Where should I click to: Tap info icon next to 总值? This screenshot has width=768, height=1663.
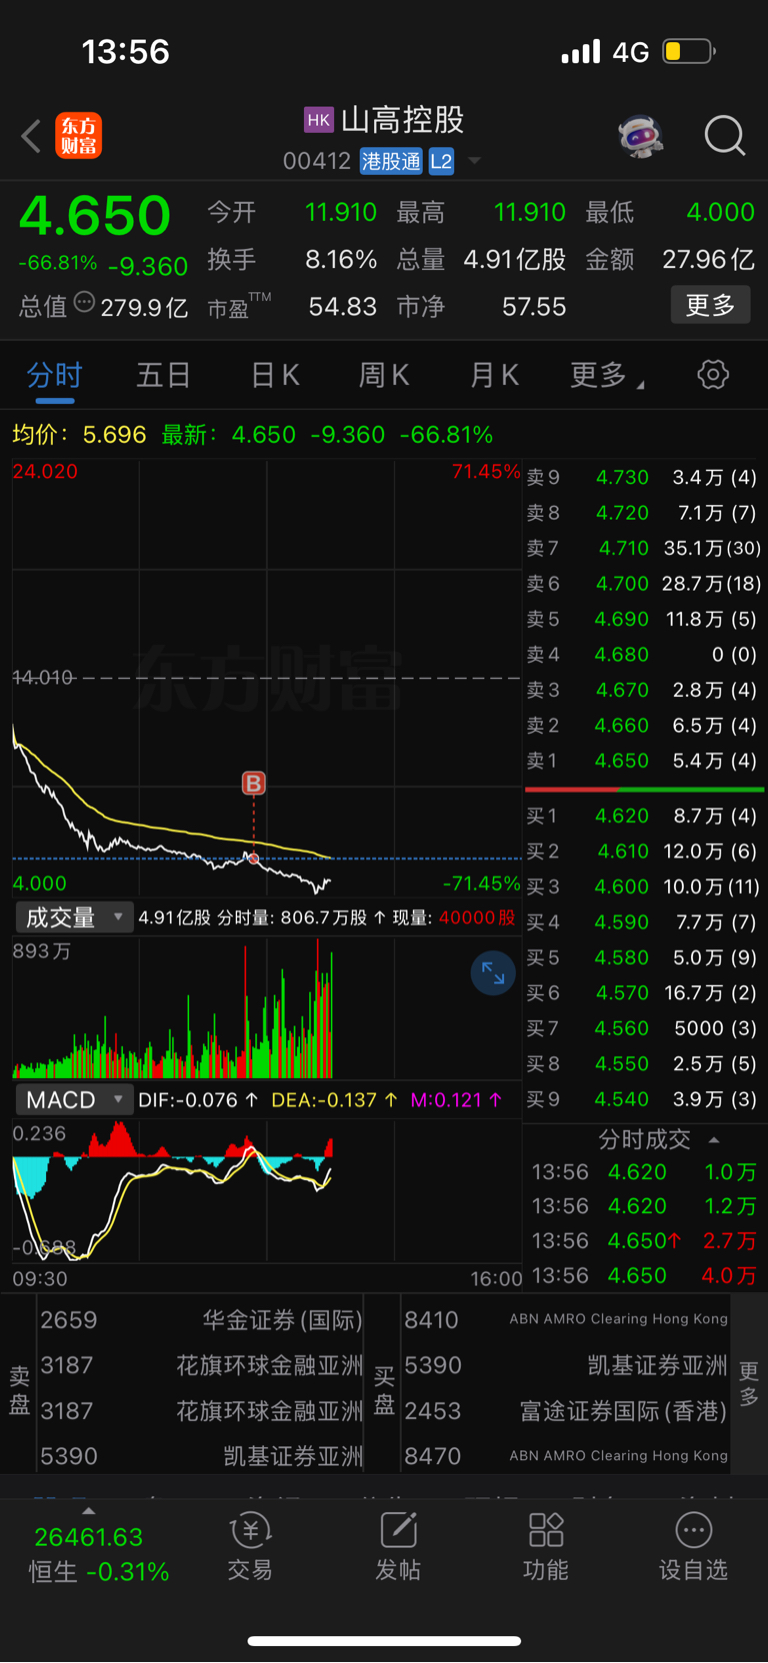[x=85, y=302]
